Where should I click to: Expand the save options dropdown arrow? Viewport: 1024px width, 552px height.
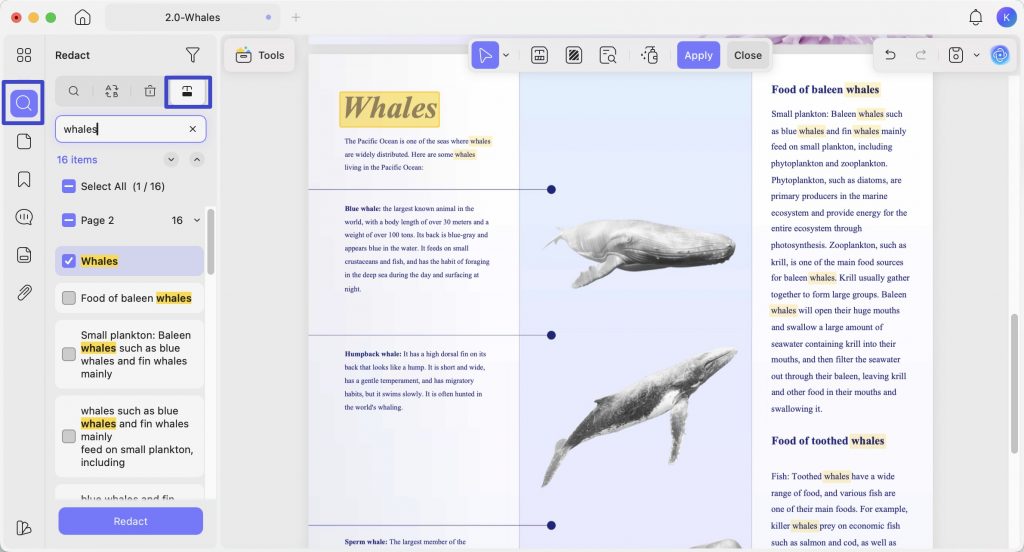(x=976, y=55)
